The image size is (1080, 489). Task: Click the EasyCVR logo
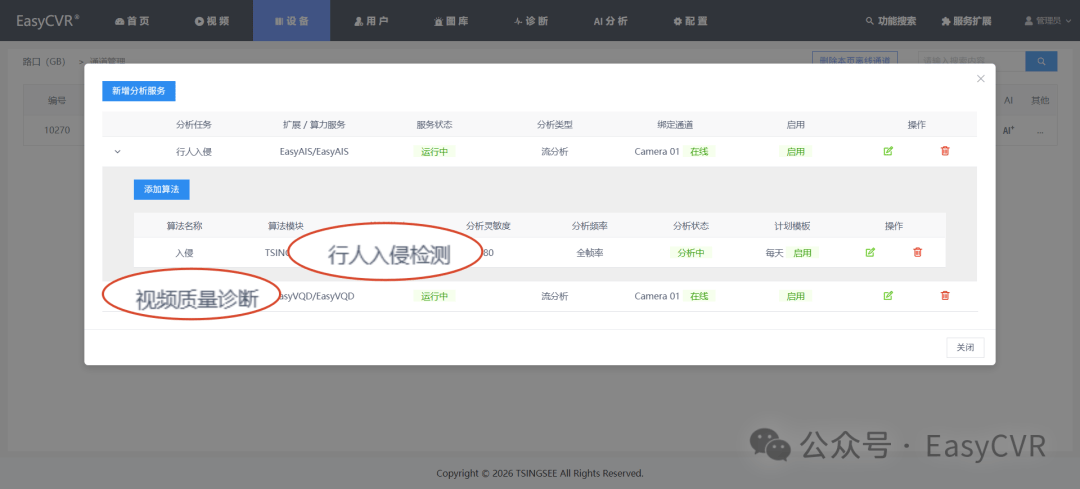coord(48,21)
